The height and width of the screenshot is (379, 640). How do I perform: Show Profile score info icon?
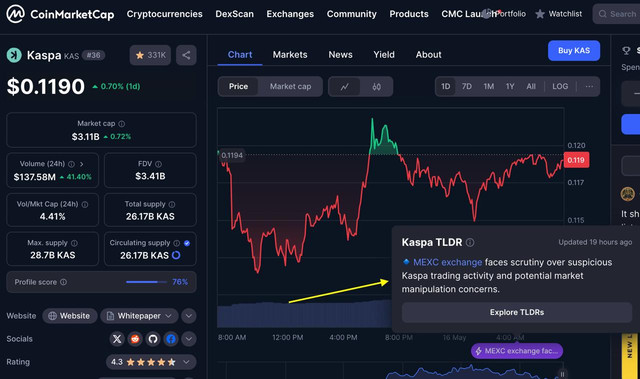click(x=63, y=282)
